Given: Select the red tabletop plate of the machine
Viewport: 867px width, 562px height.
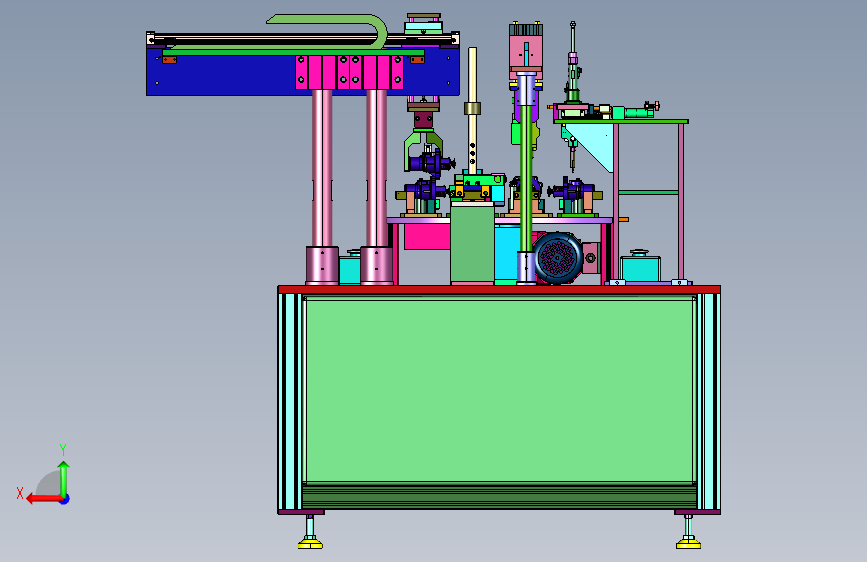Looking at the screenshot, I should coord(499,289).
